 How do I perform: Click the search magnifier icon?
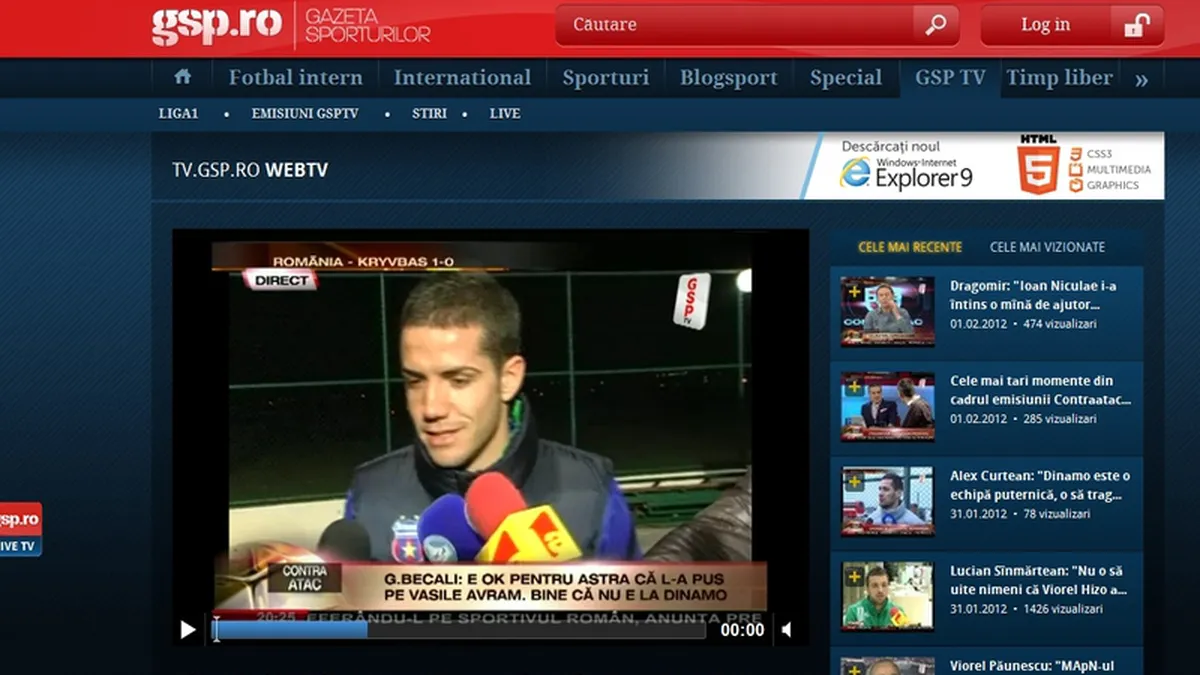tap(936, 25)
